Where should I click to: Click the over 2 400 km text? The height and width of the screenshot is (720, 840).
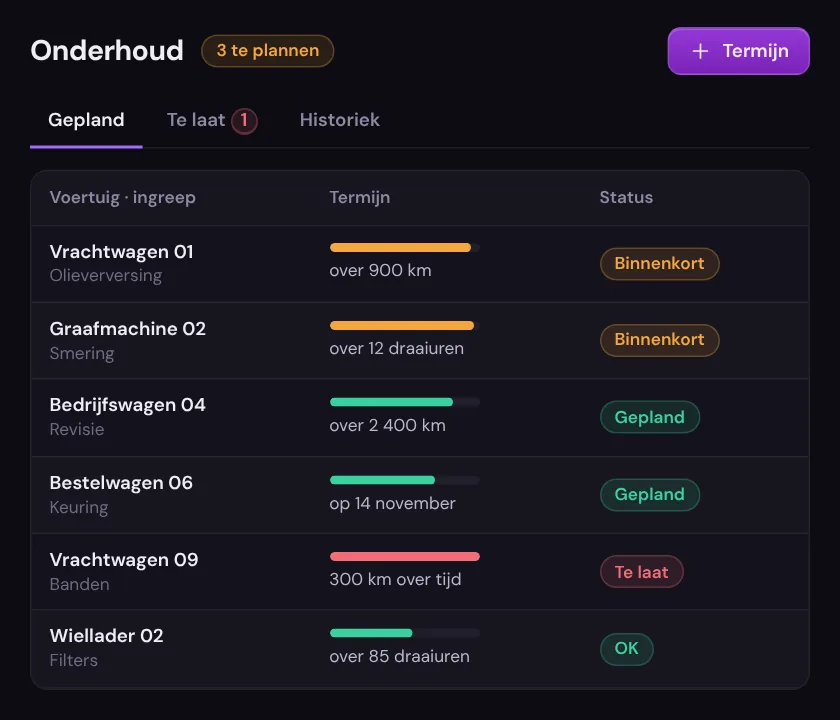387,425
